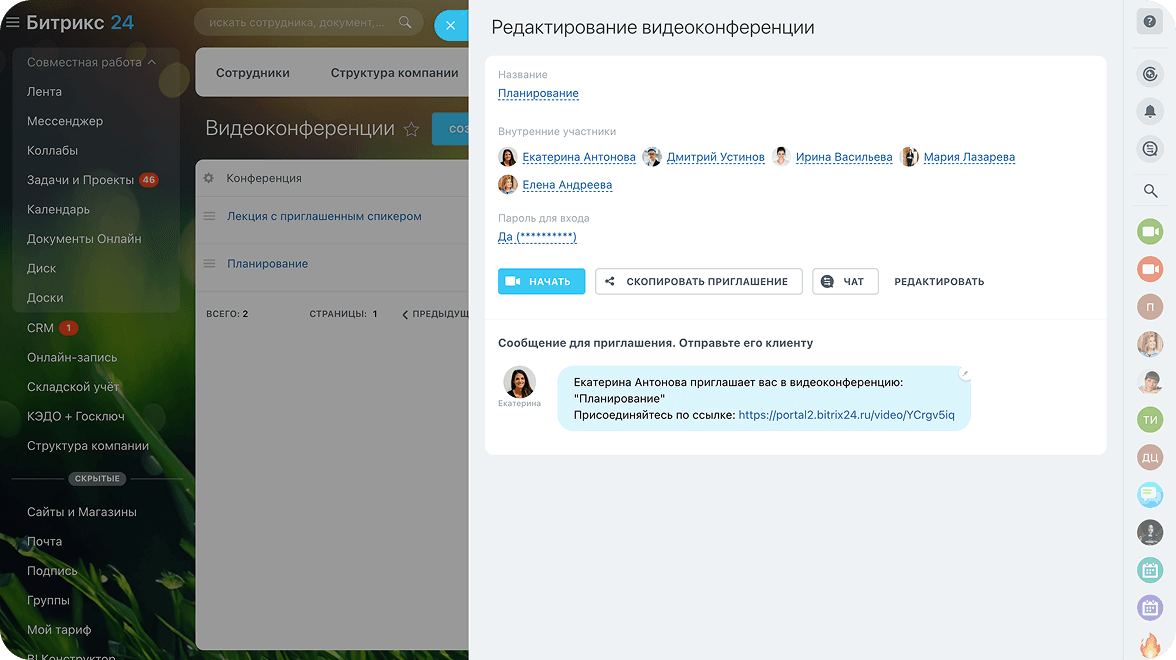The image size is (1176, 660).
Task: Open the help question mark icon
Action: pyautogui.click(x=1150, y=23)
